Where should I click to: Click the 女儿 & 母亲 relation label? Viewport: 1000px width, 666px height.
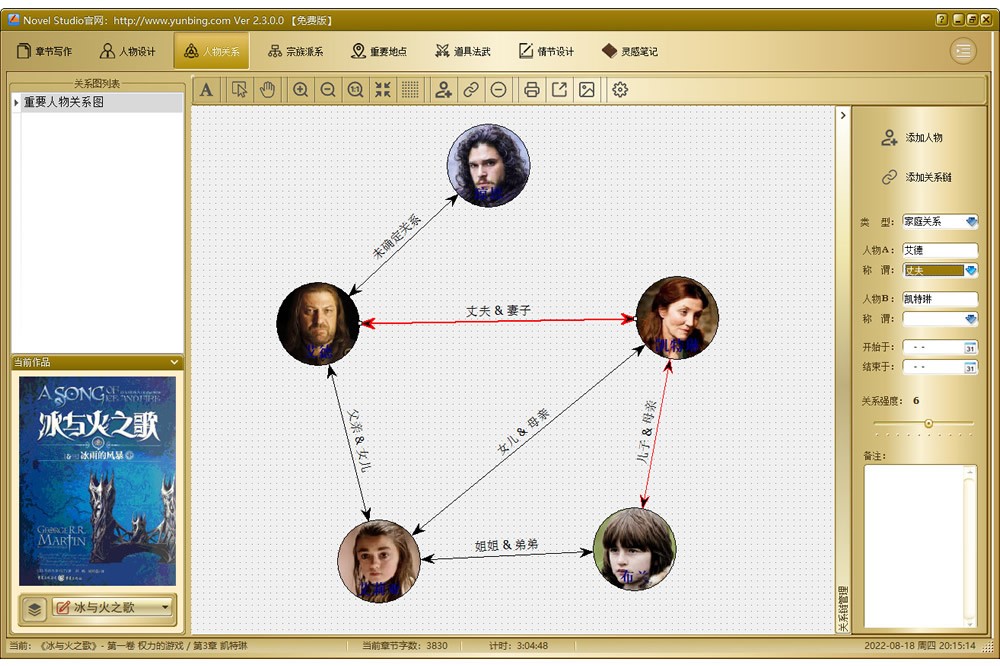[x=523, y=432]
